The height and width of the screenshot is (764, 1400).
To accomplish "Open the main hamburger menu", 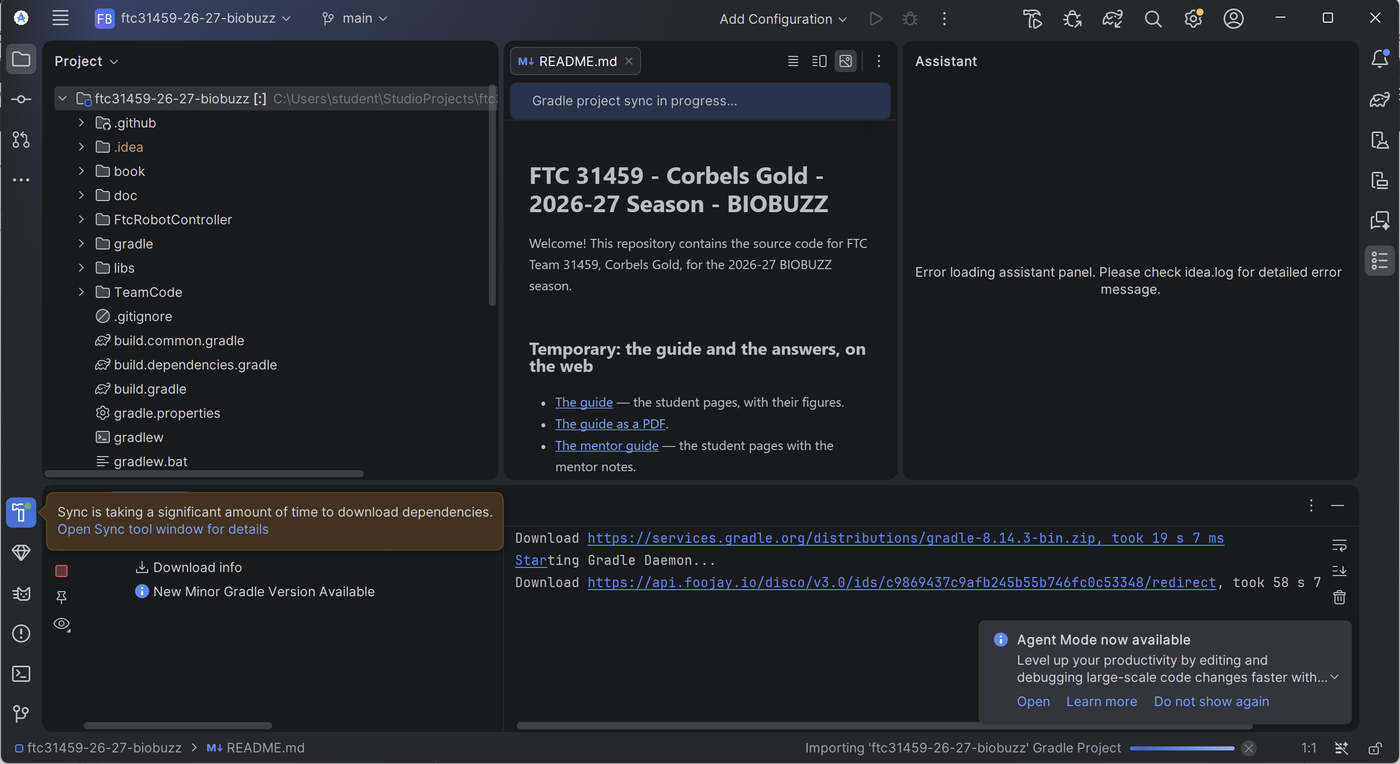I will pyautogui.click(x=60, y=18).
